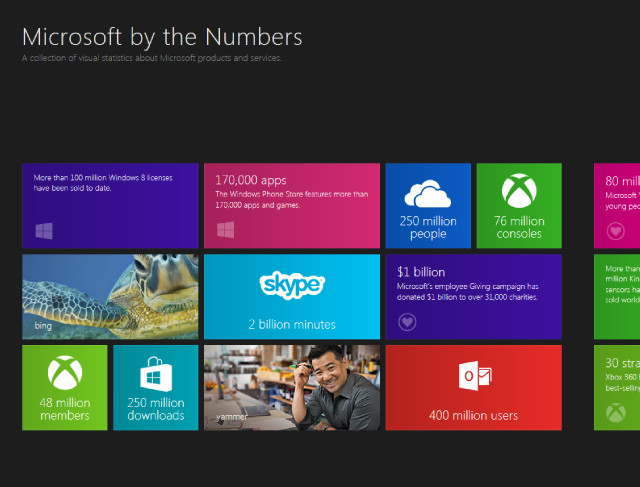Click the '250 million people' label

click(428, 227)
